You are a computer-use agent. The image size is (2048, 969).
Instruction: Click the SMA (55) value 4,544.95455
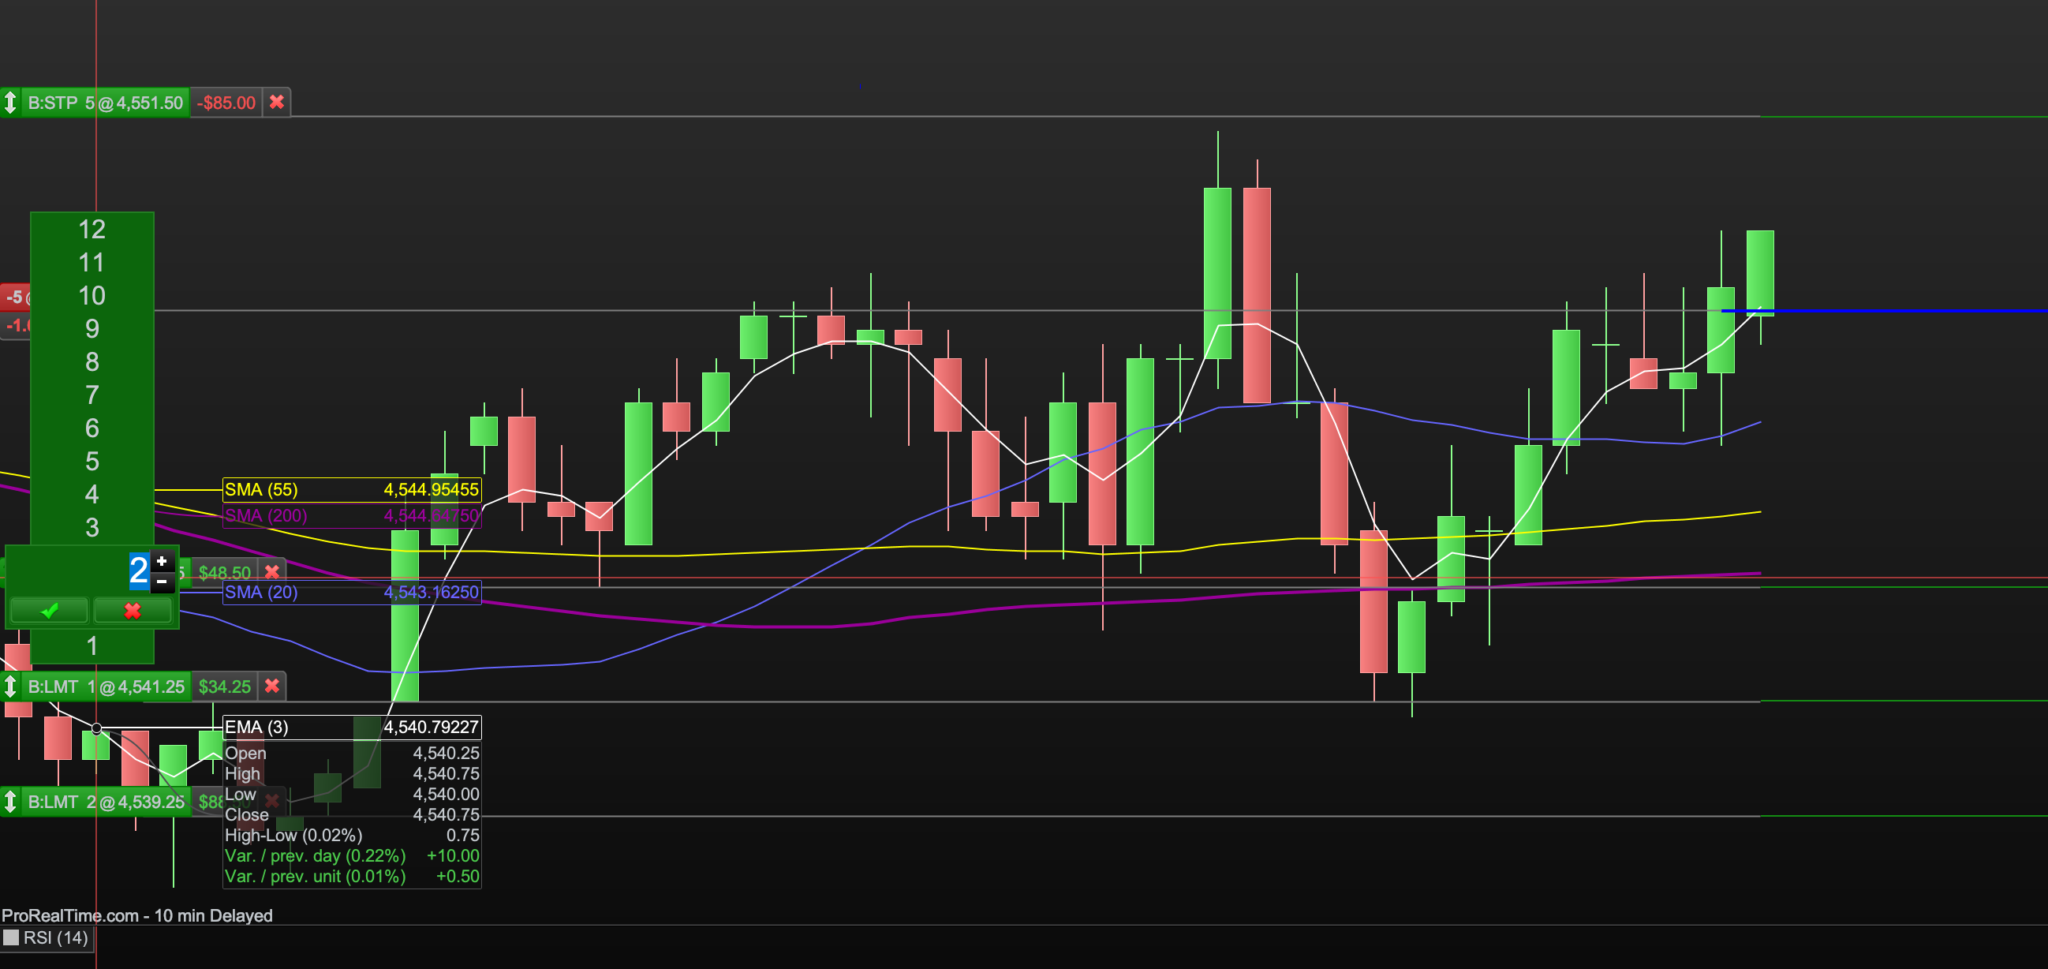pos(431,489)
